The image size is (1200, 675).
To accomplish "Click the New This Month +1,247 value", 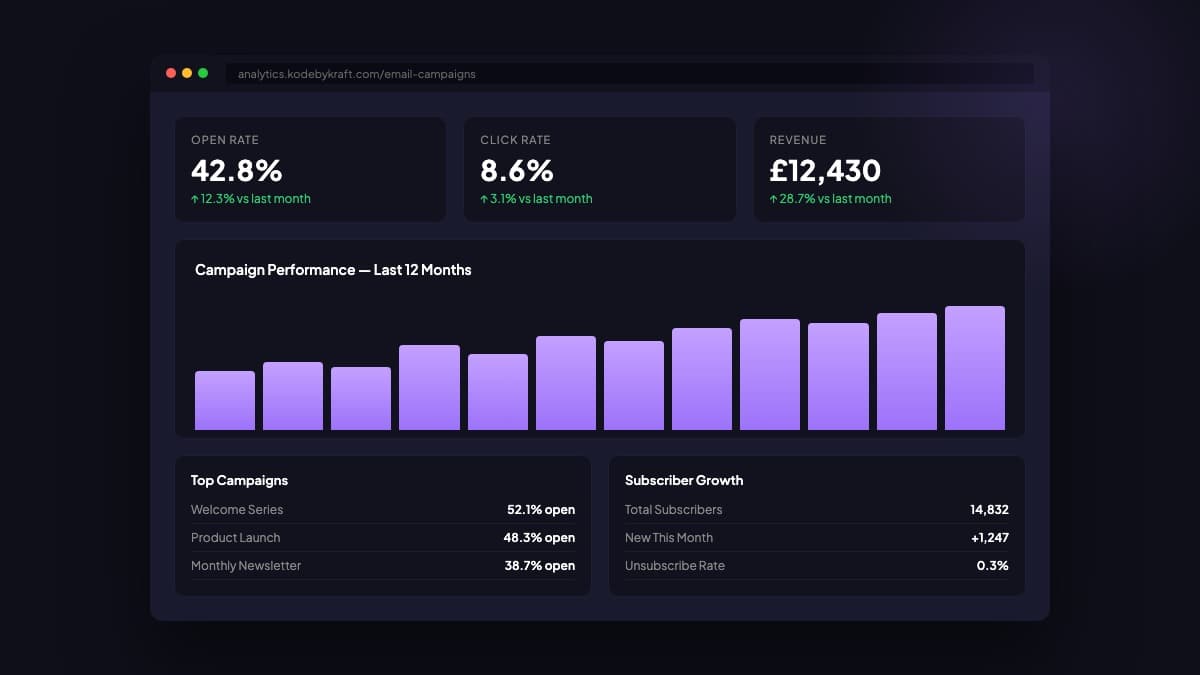I will tap(989, 538).
